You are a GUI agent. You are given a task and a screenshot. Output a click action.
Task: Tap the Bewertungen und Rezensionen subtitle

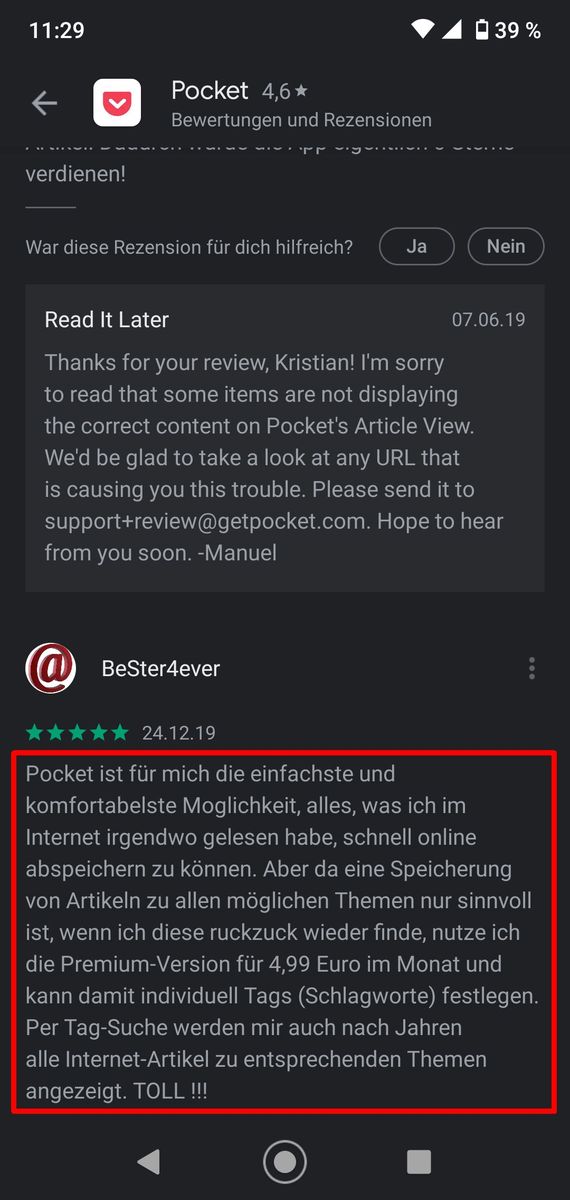pos(302,120)
